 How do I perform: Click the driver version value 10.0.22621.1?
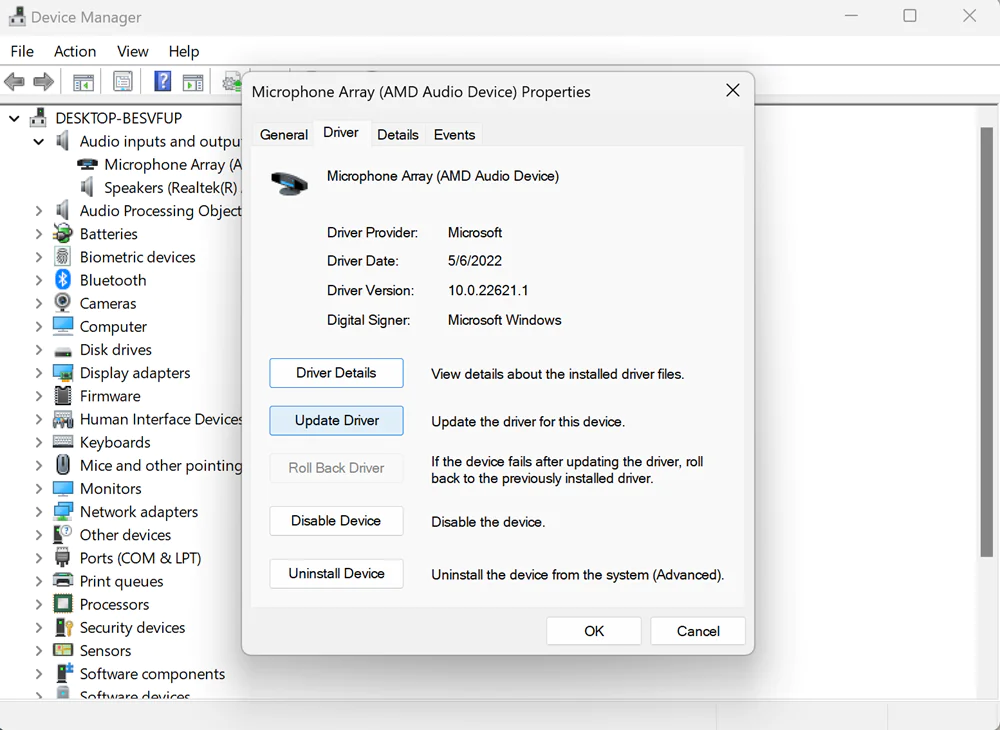tap(488, 291)
